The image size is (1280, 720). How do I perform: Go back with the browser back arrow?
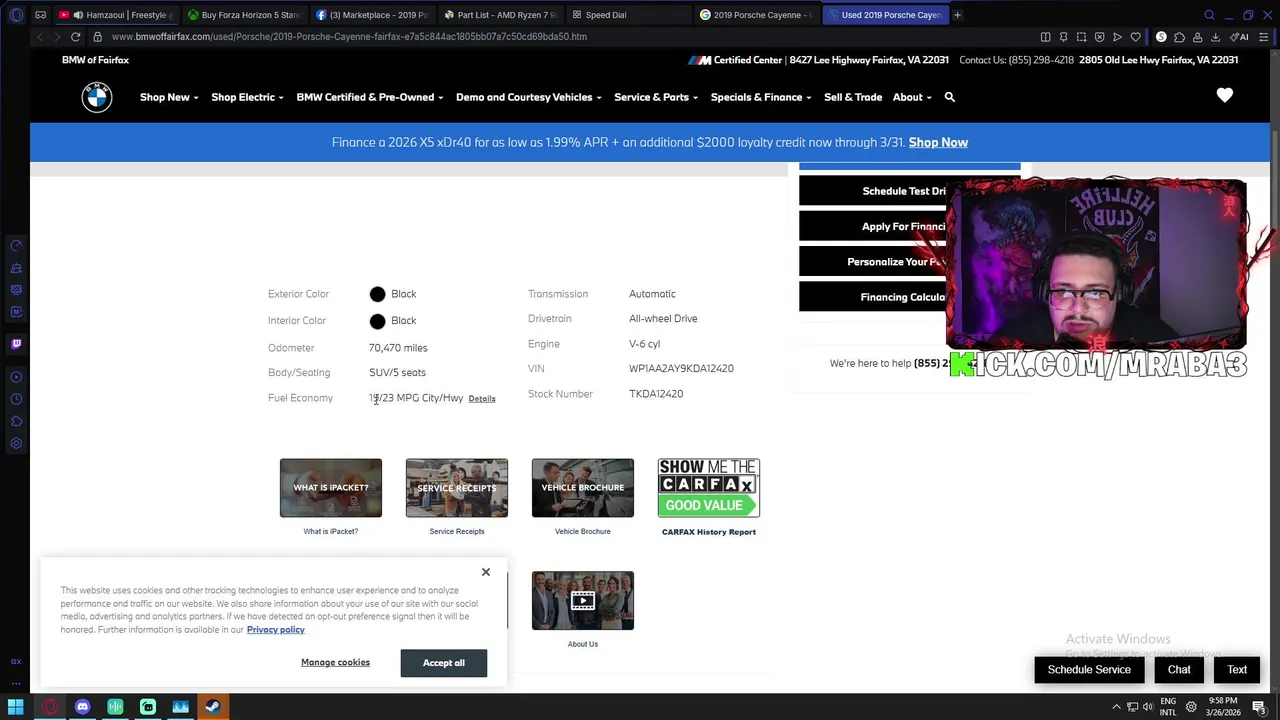[40, 37]
